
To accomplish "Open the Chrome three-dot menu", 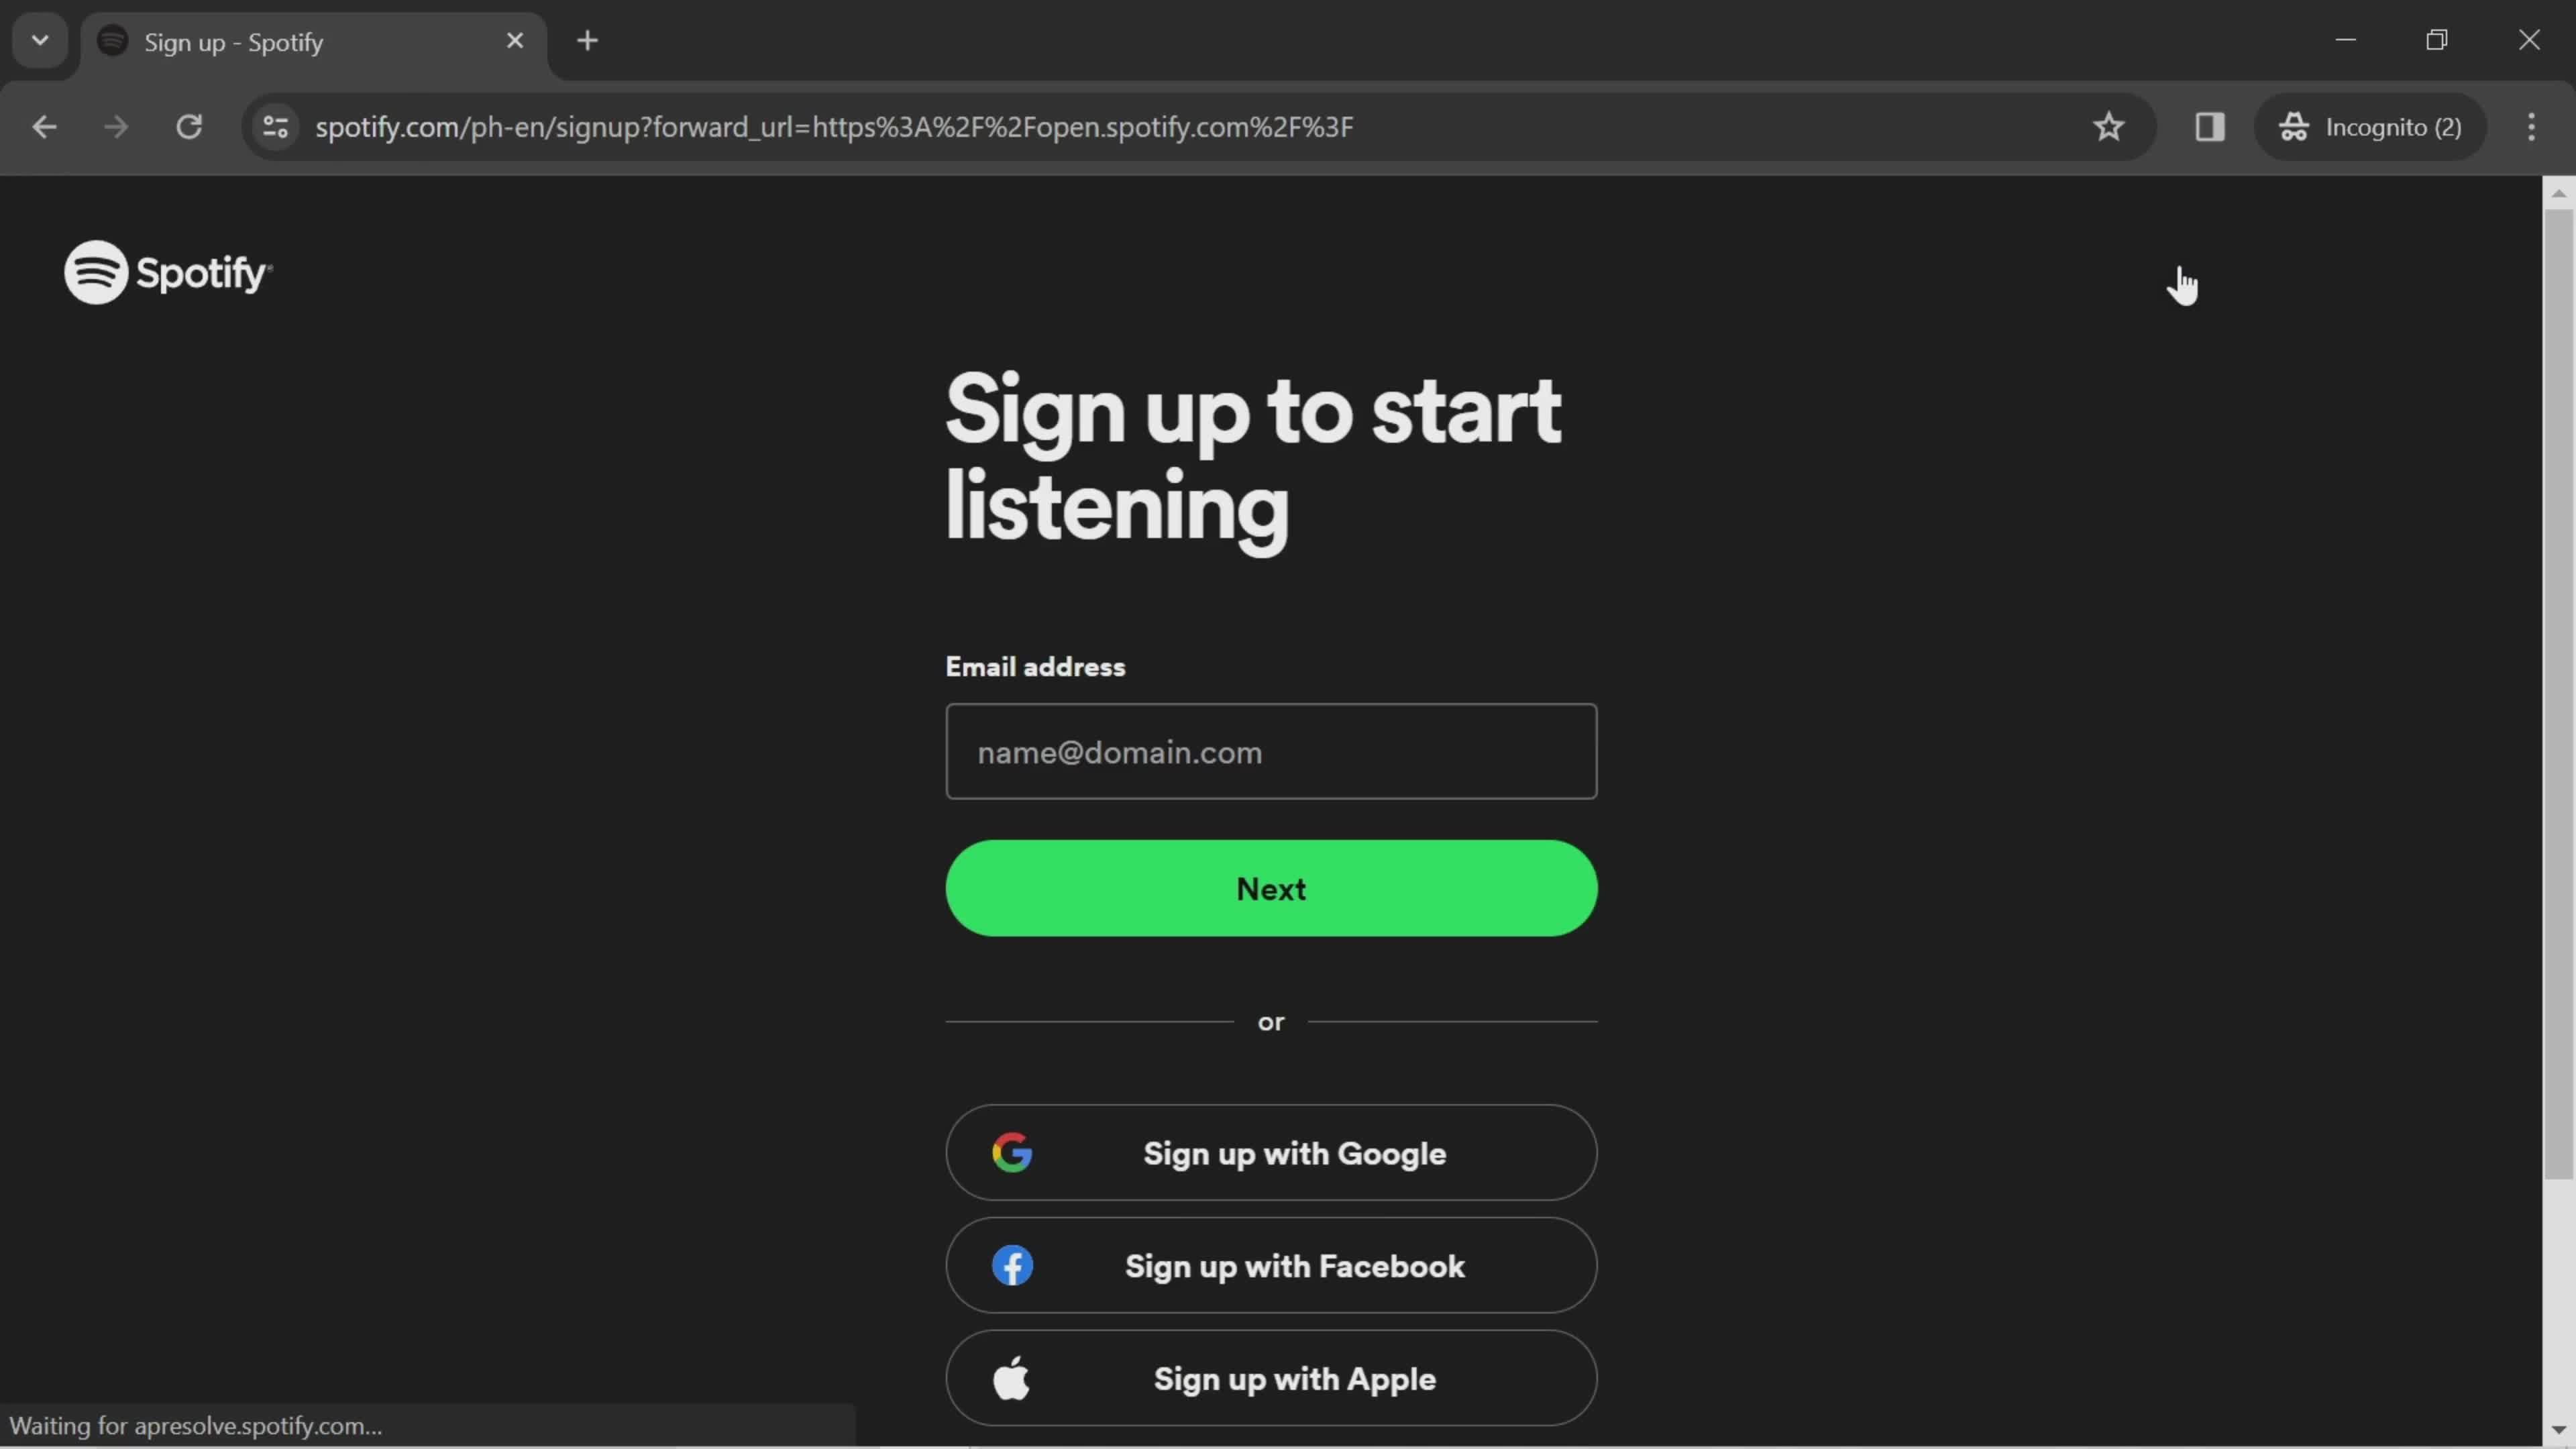I will click(2531, 127).
